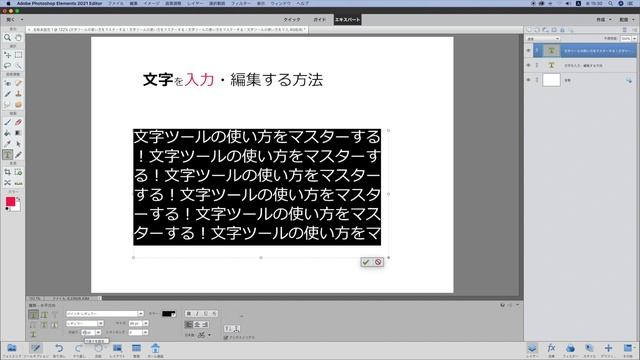640x360 pixels.
Task: Select the Sponge tool
Action: 18,104
